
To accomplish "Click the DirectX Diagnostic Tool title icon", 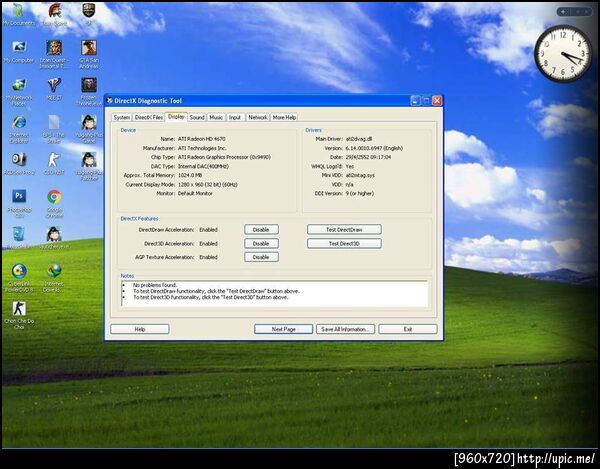I will click(109, 101).
